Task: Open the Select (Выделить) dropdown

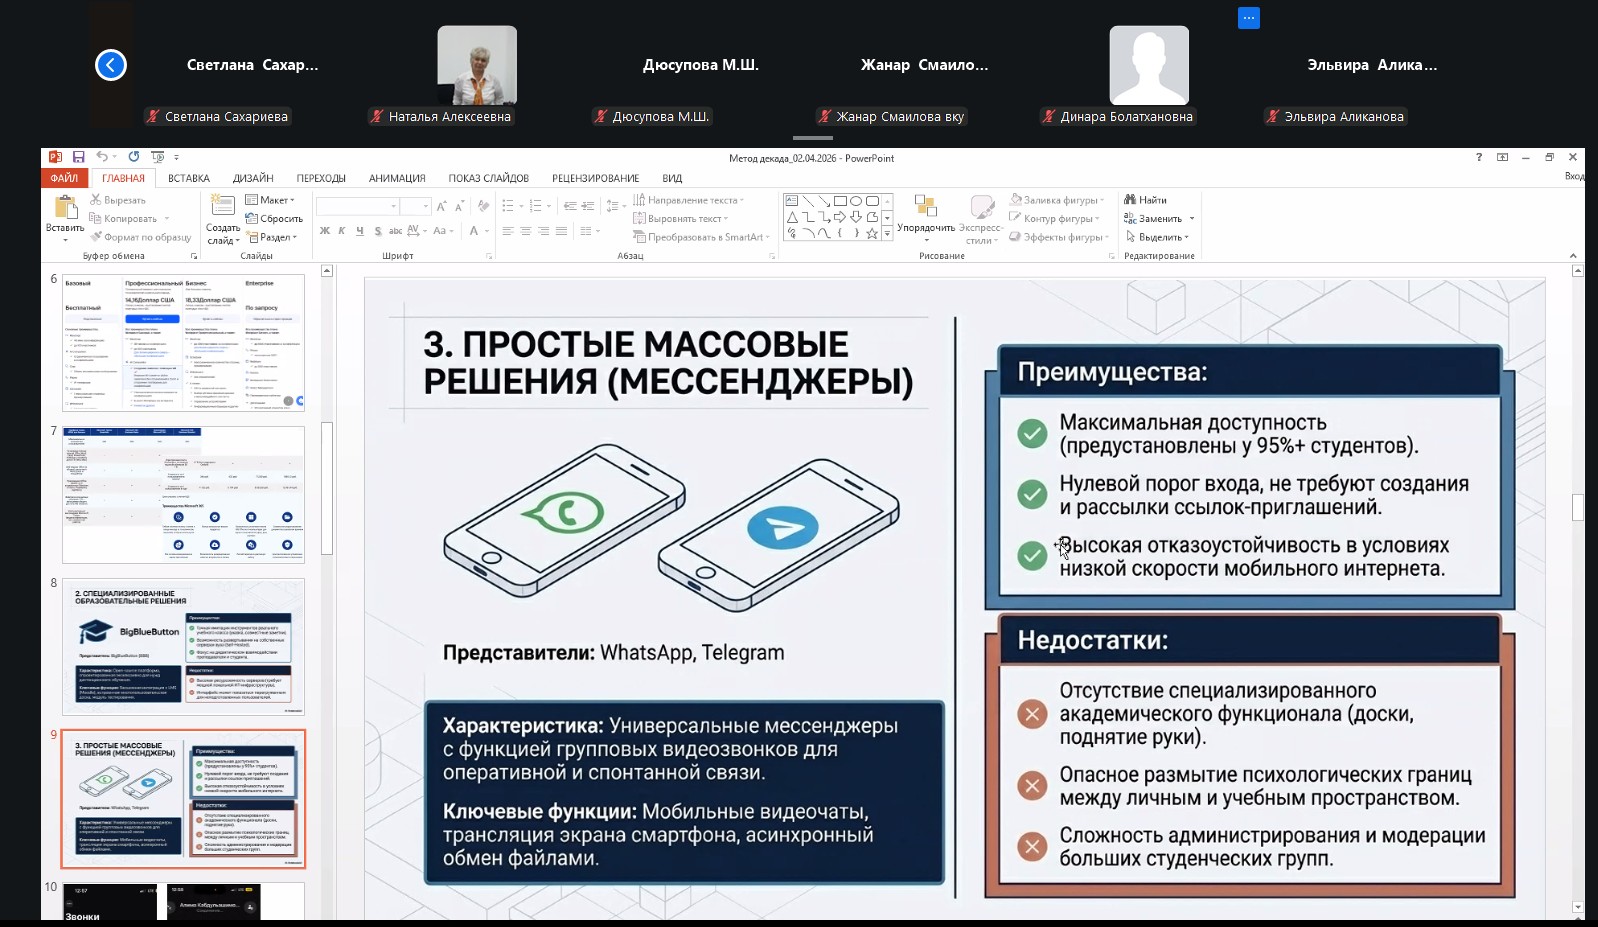Action: pyautogui.click(x=1160, y=237)
